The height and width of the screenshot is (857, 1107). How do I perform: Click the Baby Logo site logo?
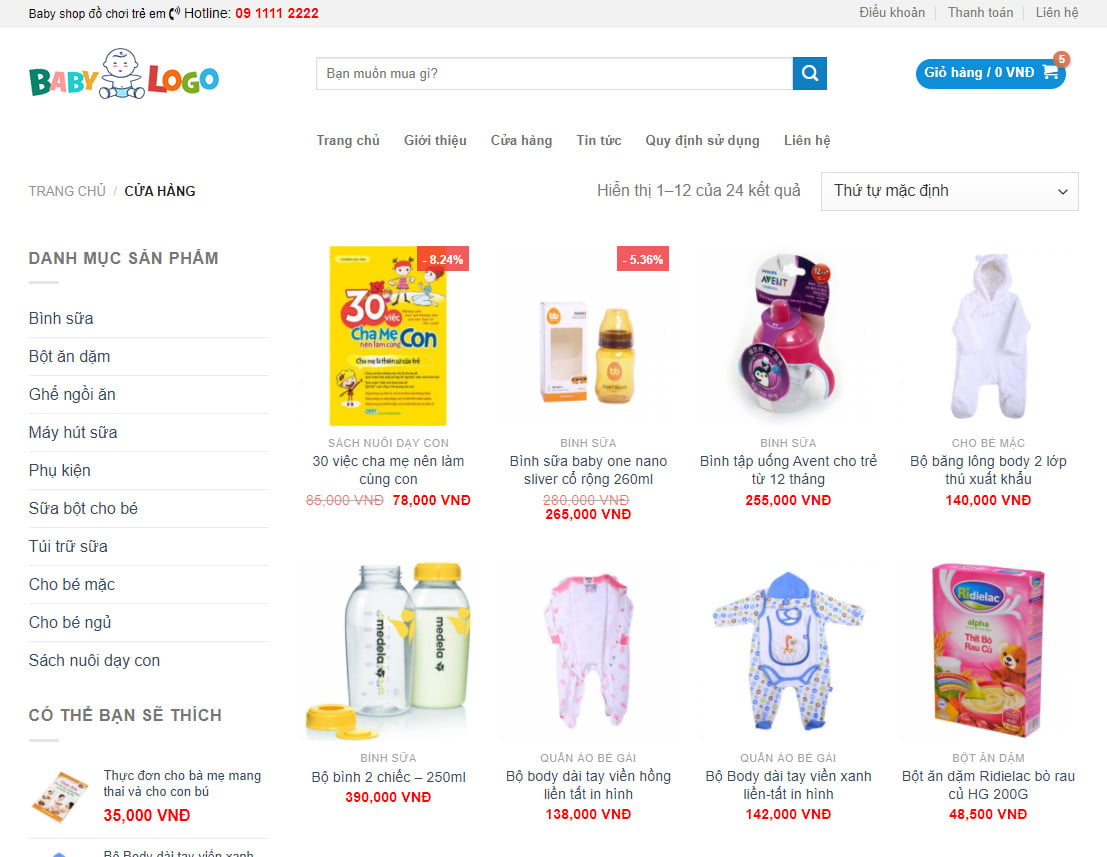click(x=124, y=74)
